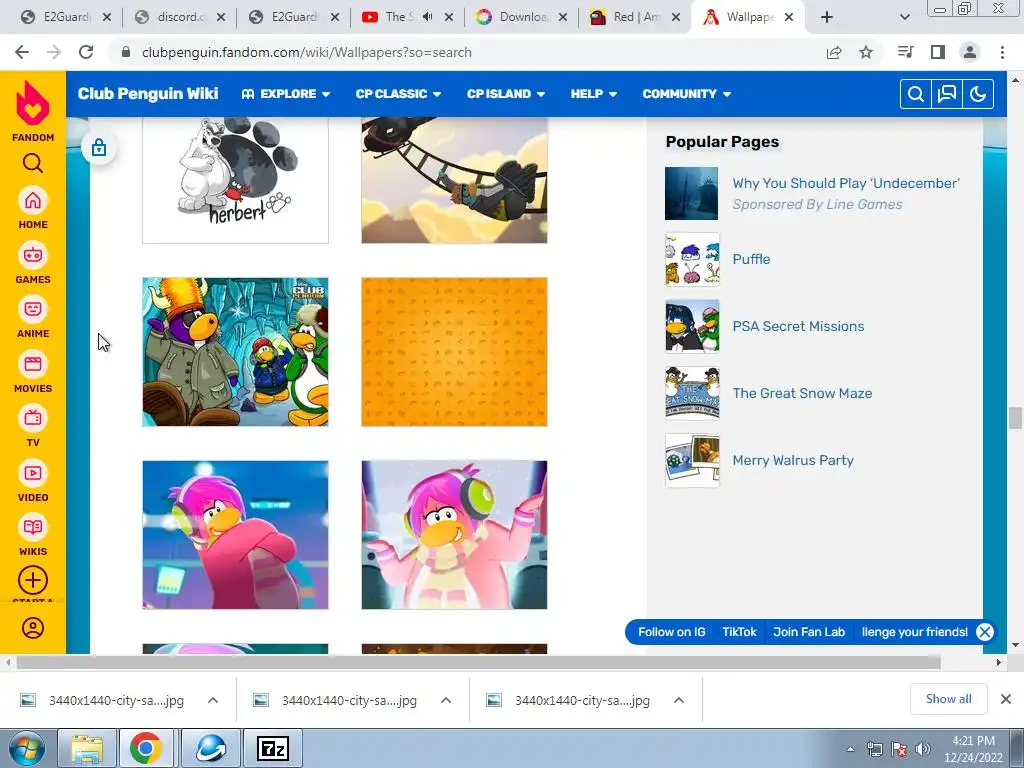This screenshot has width=1024, height=768.
Task: Expand options for second downloaded jpg
Action: pyautogui.click(x=446, y=700)
